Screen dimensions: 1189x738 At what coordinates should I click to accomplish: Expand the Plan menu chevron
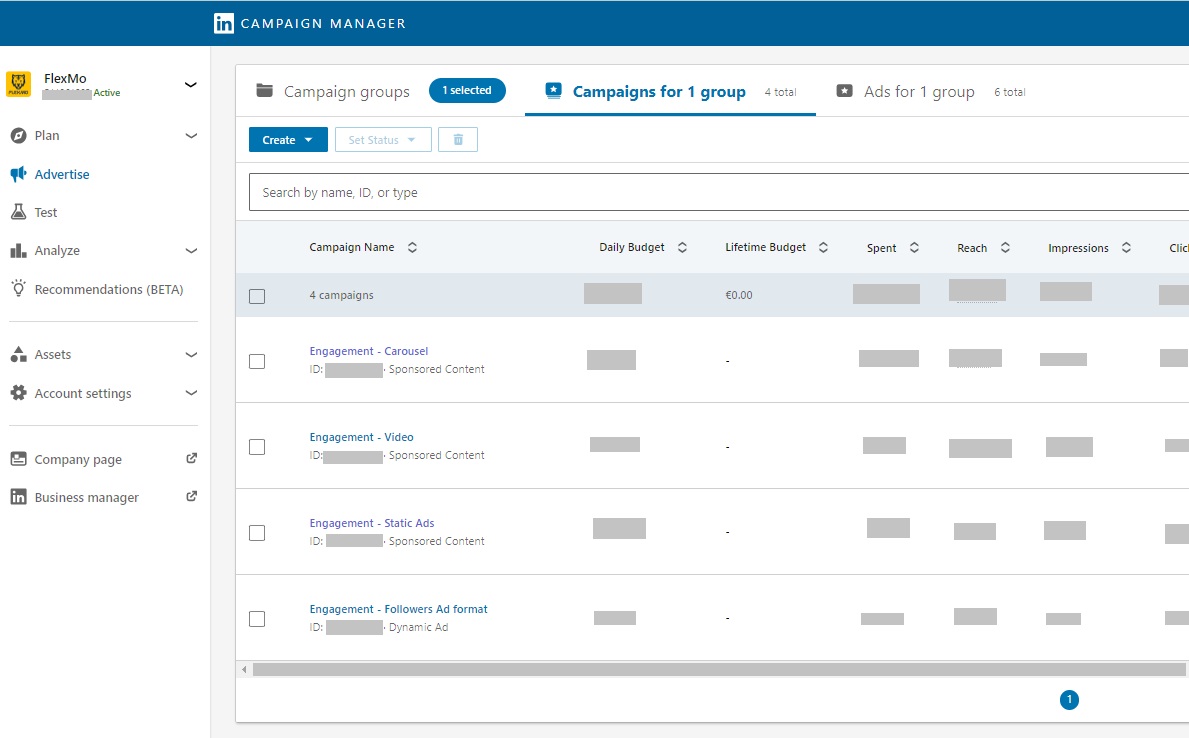point(192,136)
